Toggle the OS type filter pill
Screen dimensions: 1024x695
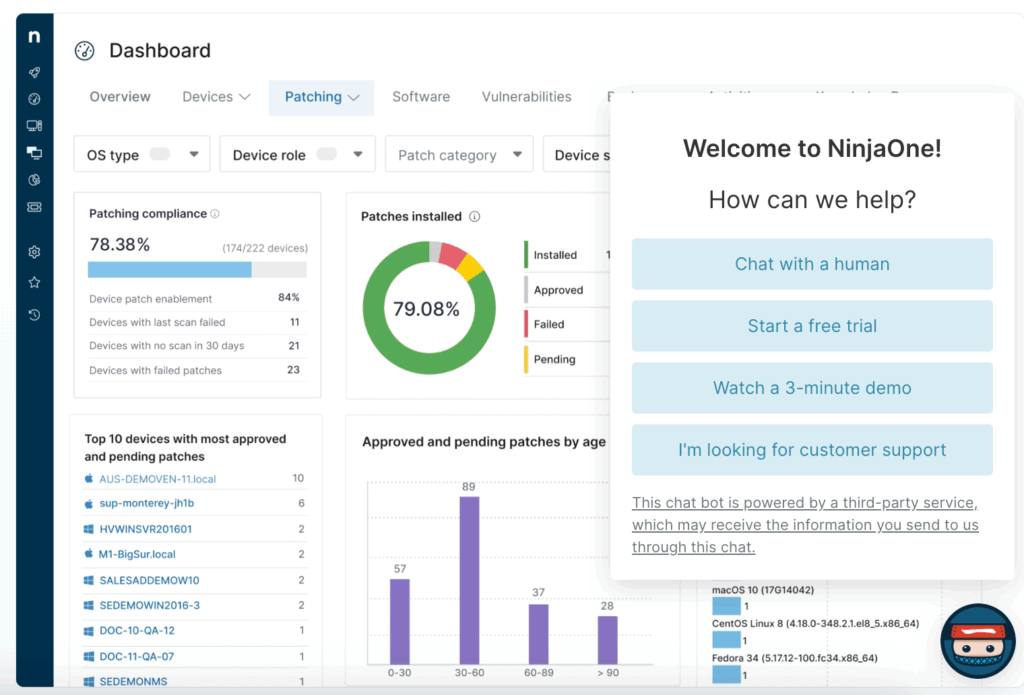(160, 155)
